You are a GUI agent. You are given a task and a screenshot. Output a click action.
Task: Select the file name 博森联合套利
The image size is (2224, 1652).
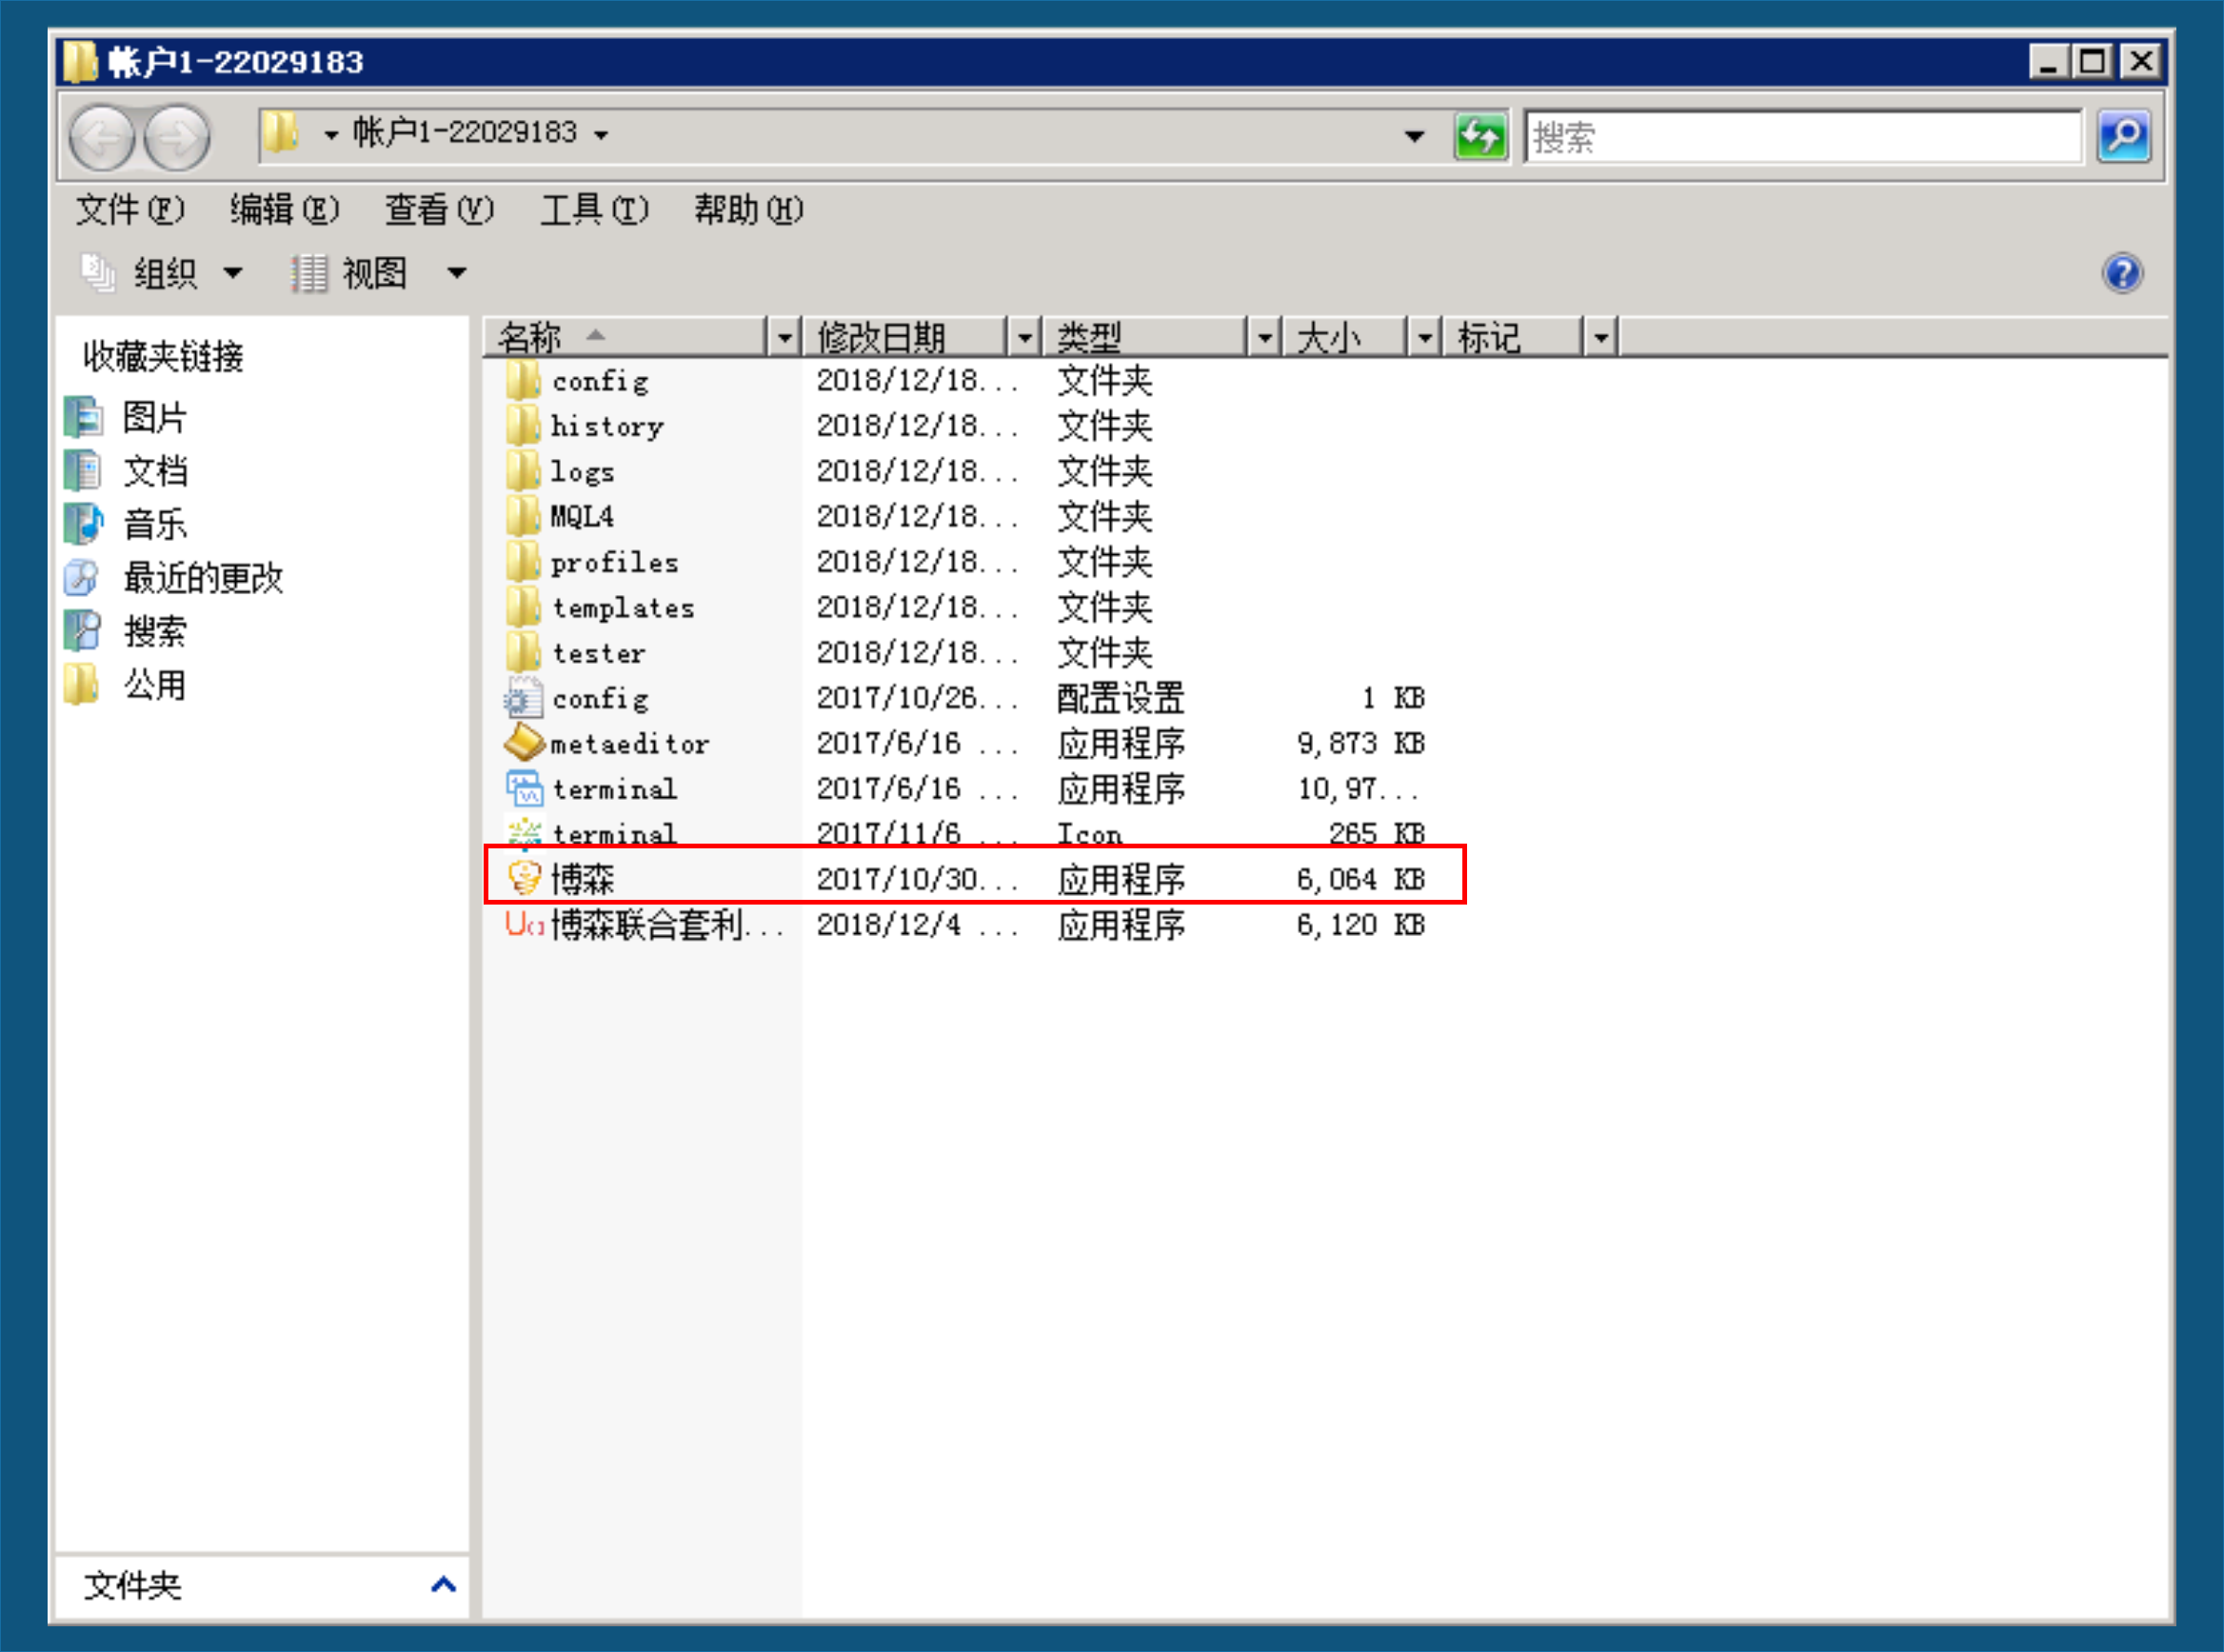[666, 924]
